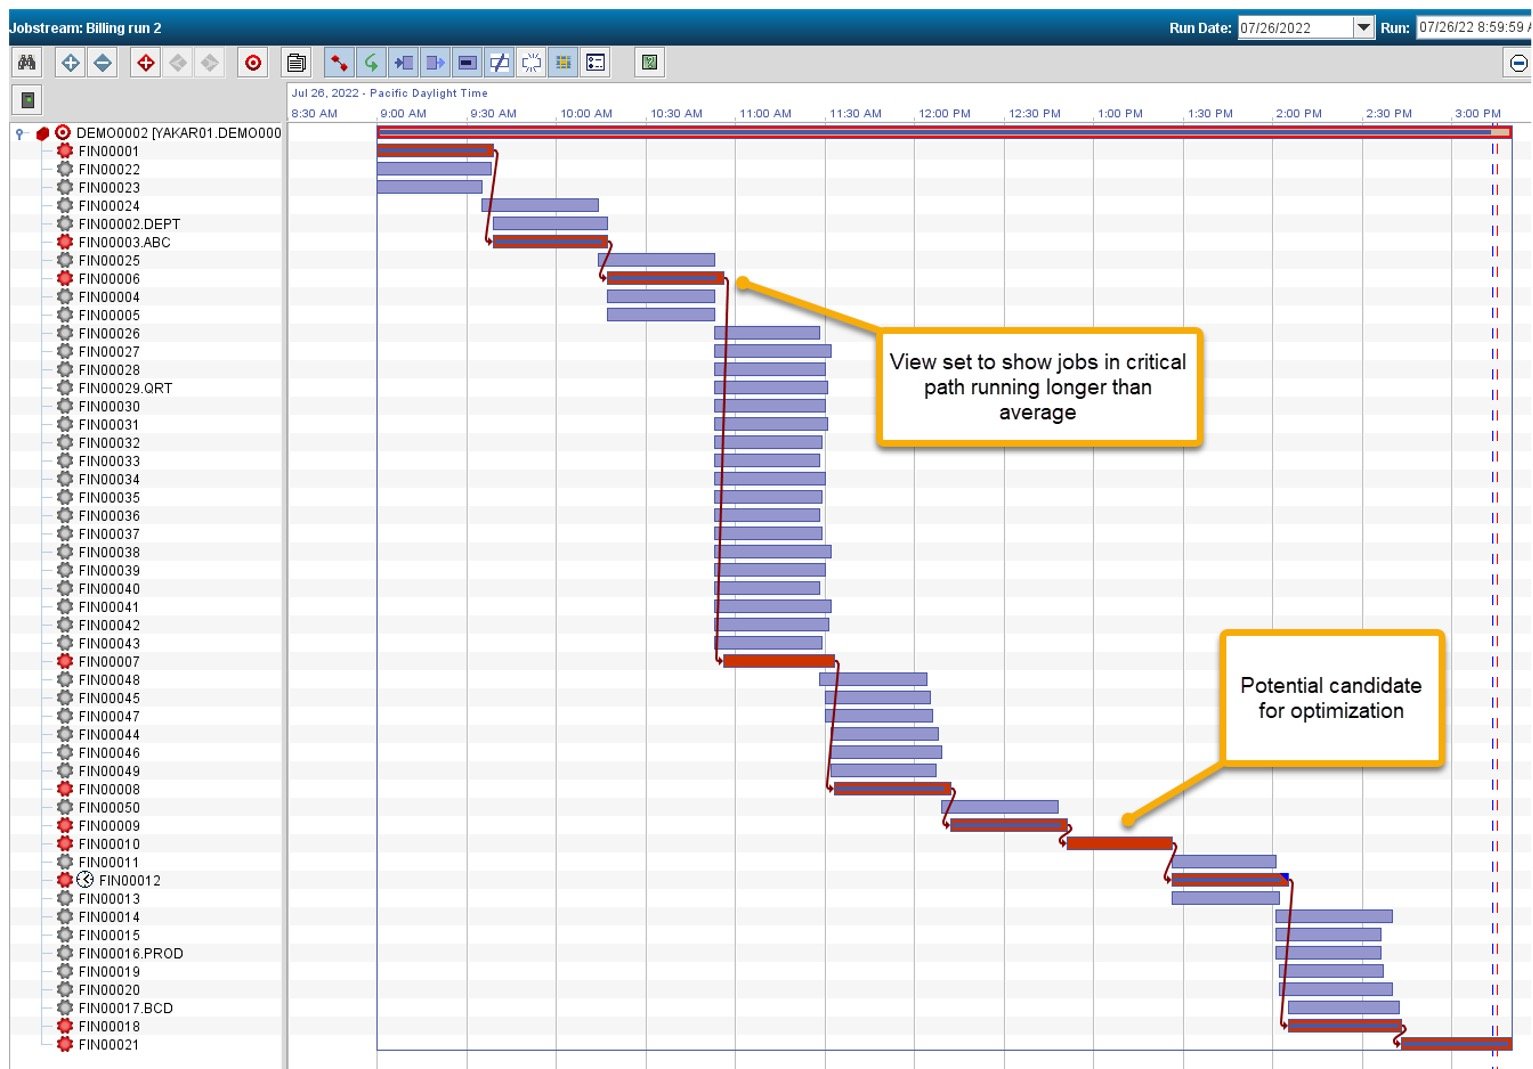
Task: Toggle the critical path red link button
Action: click(x=340, y=63)
